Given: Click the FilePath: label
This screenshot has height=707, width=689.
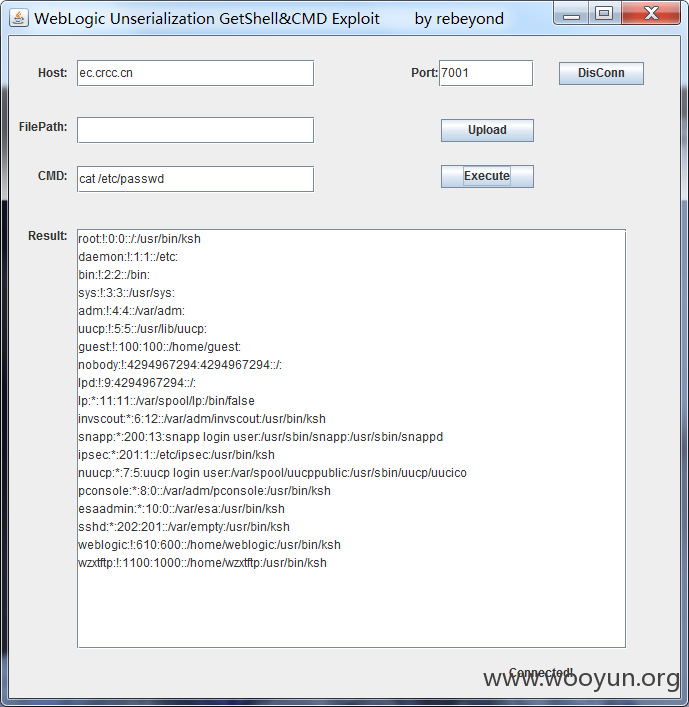Looking at the screenshot, I should coord(43,127).
